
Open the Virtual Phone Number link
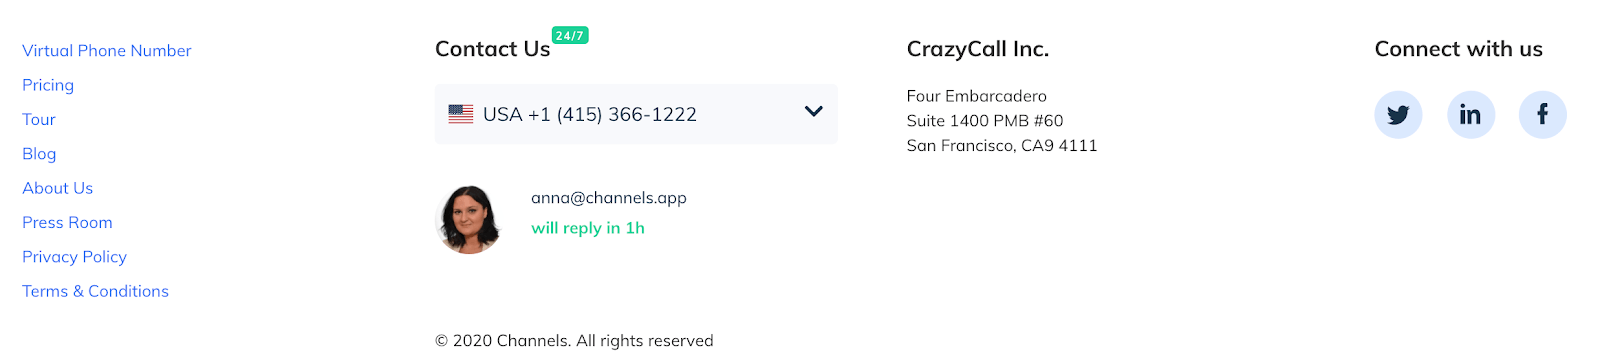(107, 51)
